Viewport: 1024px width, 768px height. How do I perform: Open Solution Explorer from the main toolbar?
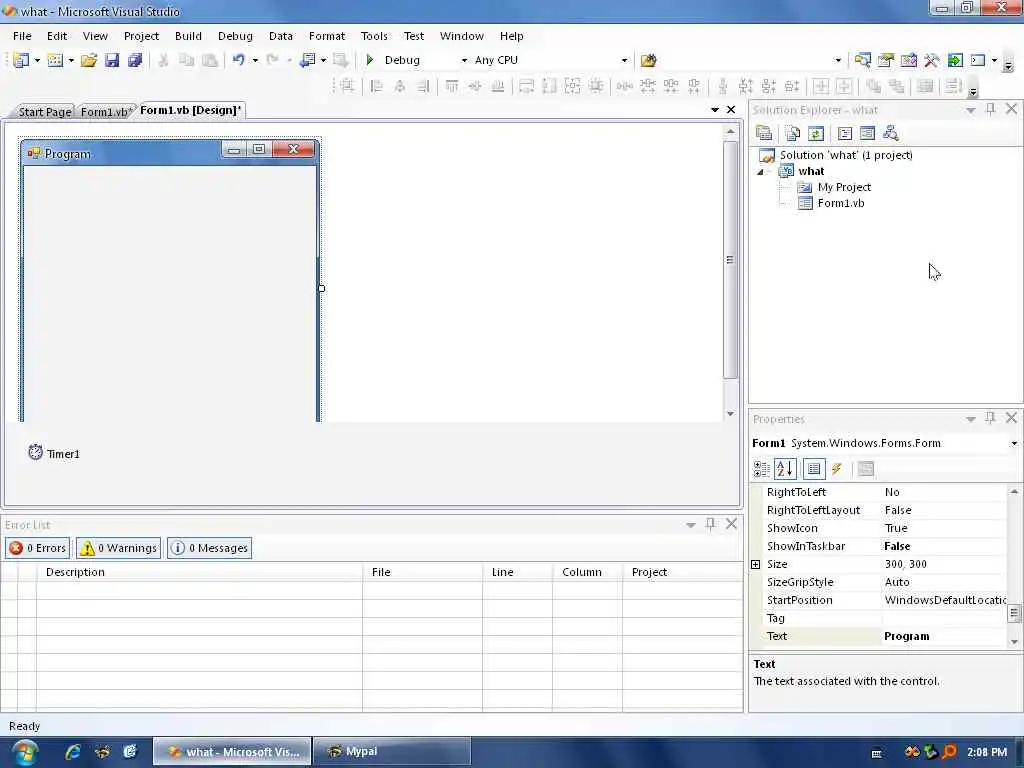tap(862, 60)
